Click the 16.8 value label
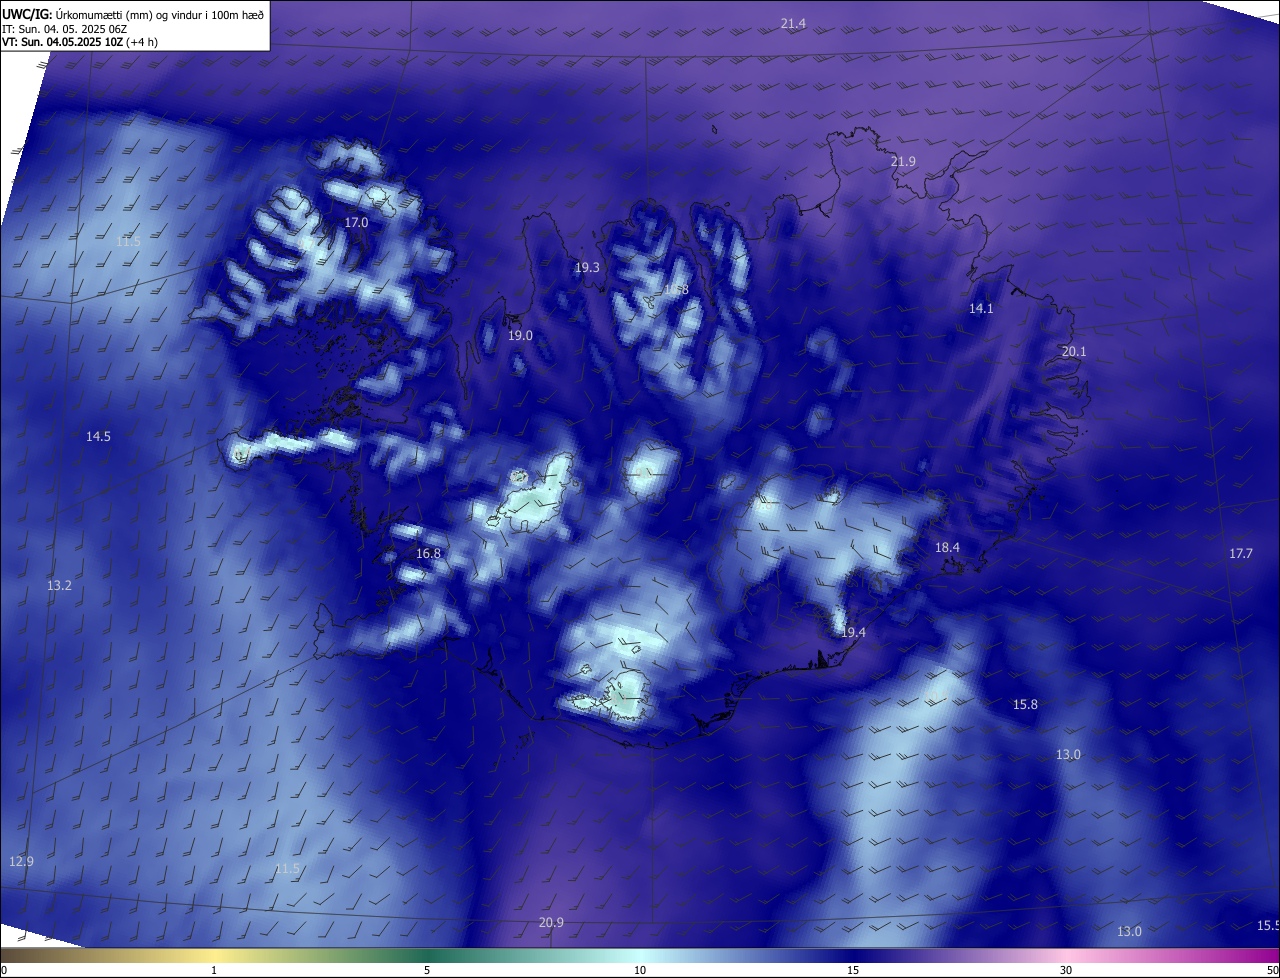The image size is (1280, 978). [428, 553]
